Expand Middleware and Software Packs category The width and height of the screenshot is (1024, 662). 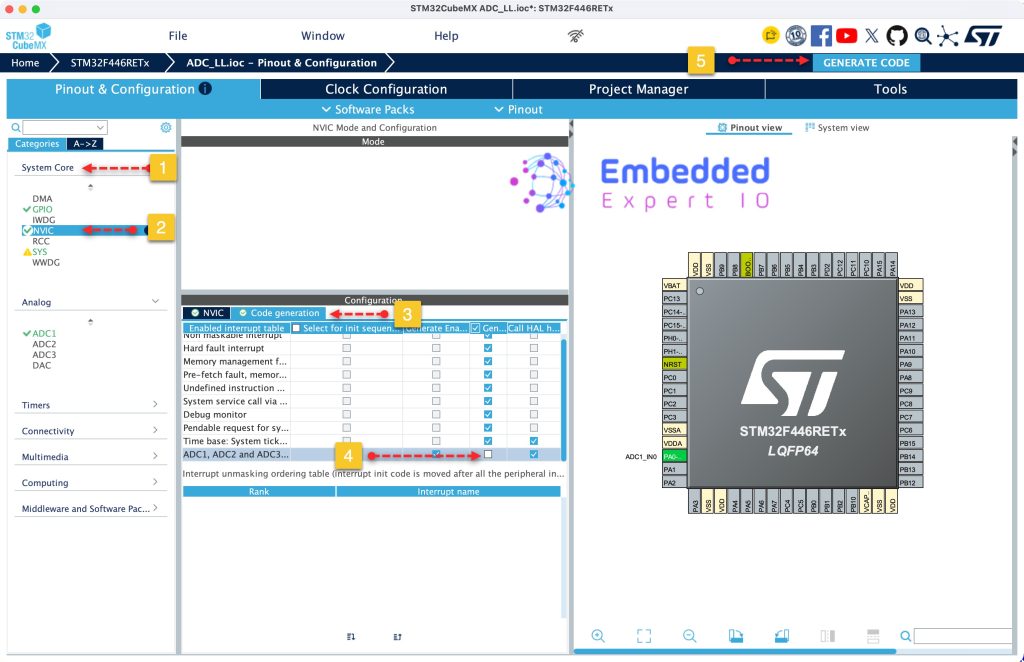point(89,509)
